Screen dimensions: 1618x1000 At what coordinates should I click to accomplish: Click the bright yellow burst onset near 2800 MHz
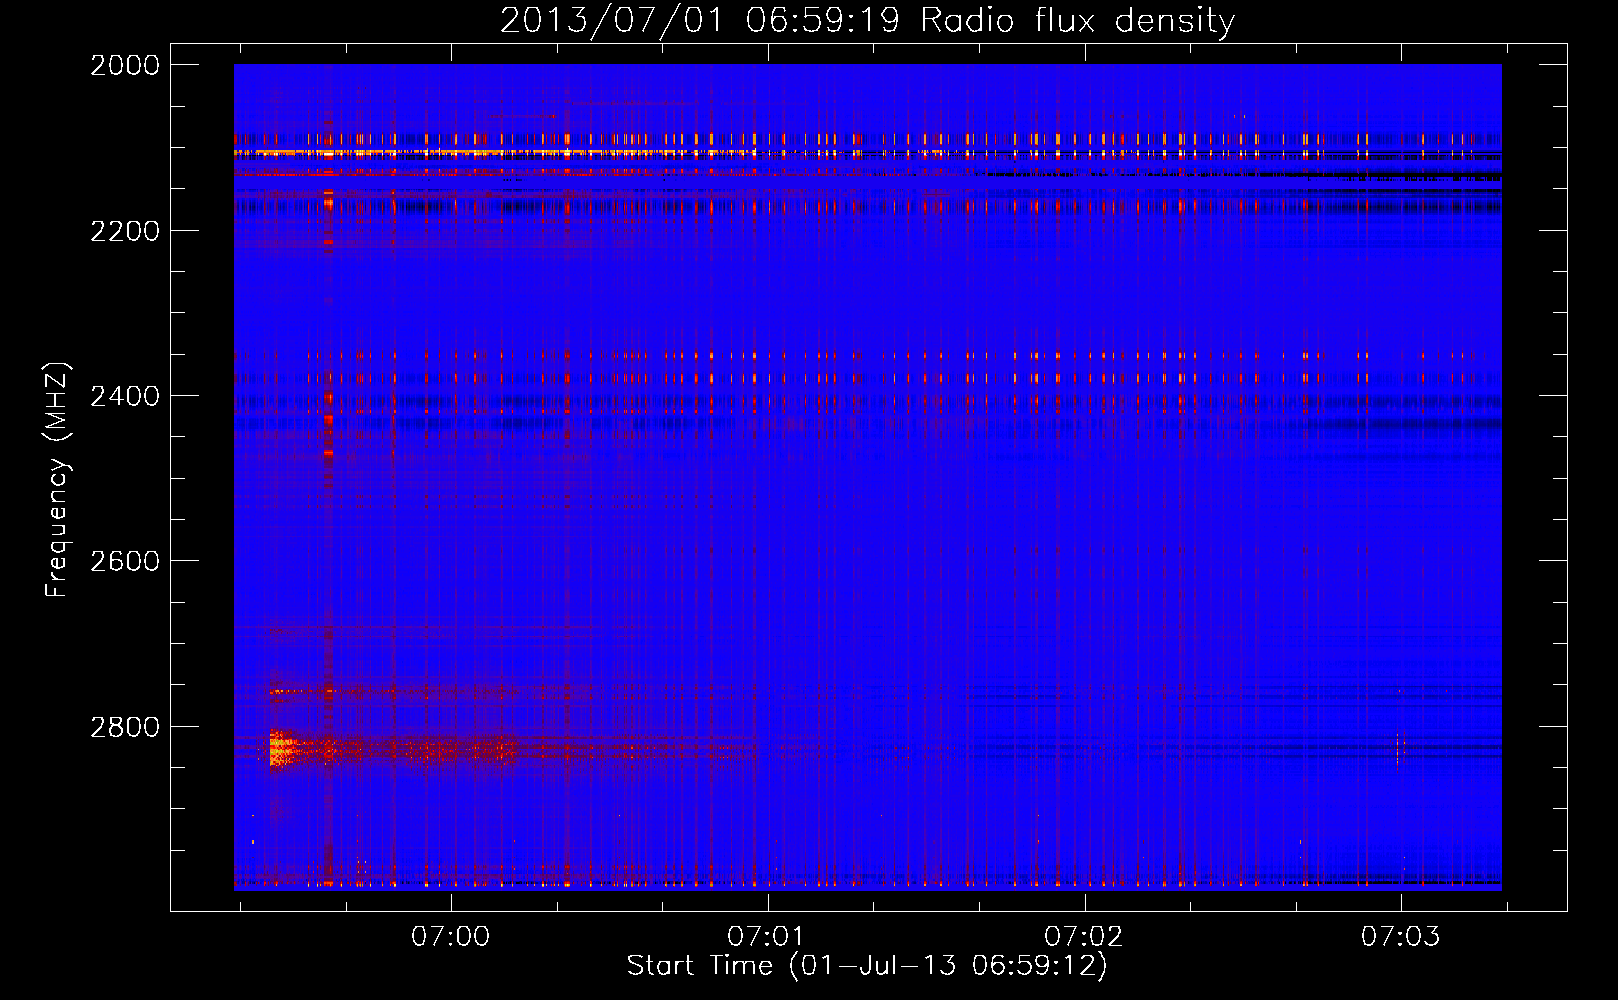(281, 748)
